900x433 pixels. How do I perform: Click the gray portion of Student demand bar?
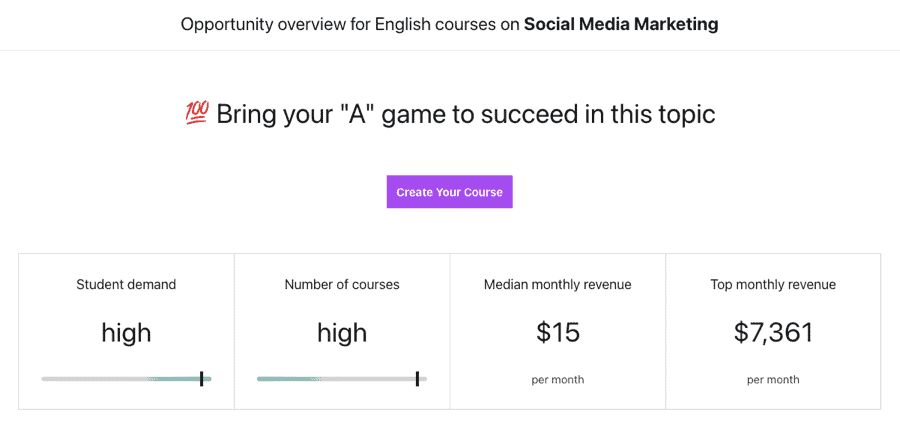coord(90,379)
